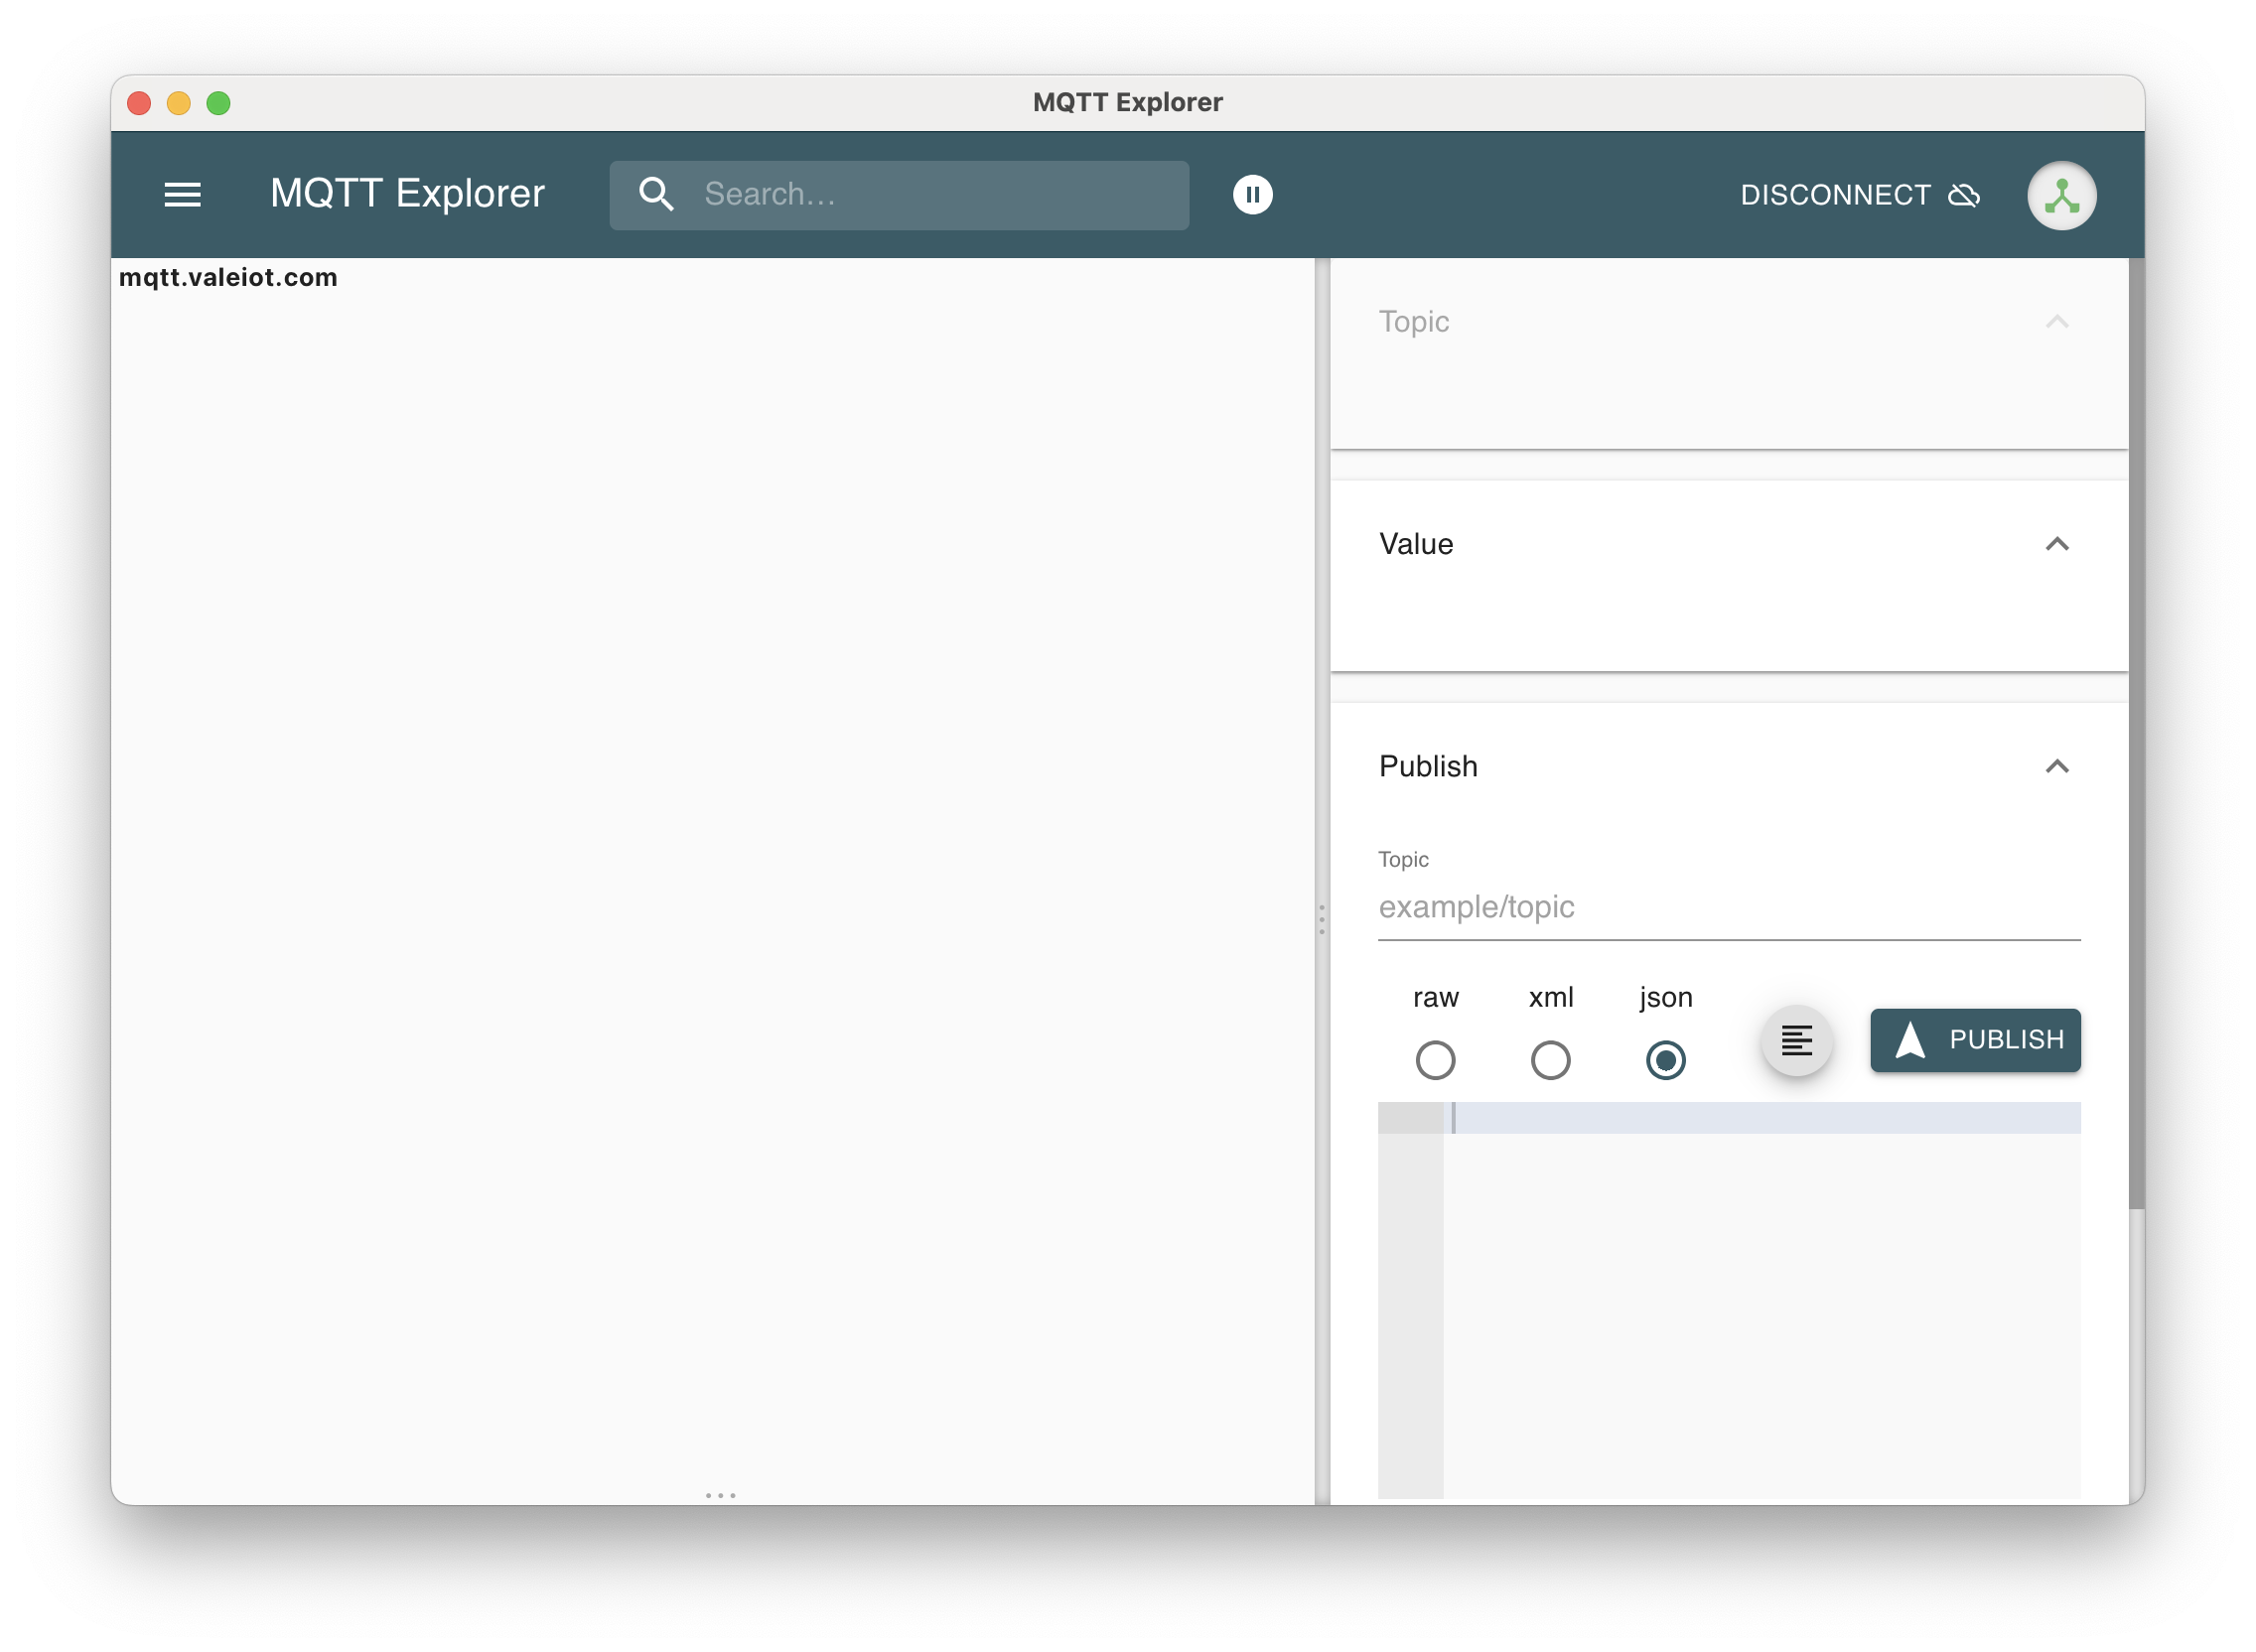The width and height of the screenshot is (2256, 1652).
Task: Select the raw payload format radio button
Action: coord(1436,1060)
